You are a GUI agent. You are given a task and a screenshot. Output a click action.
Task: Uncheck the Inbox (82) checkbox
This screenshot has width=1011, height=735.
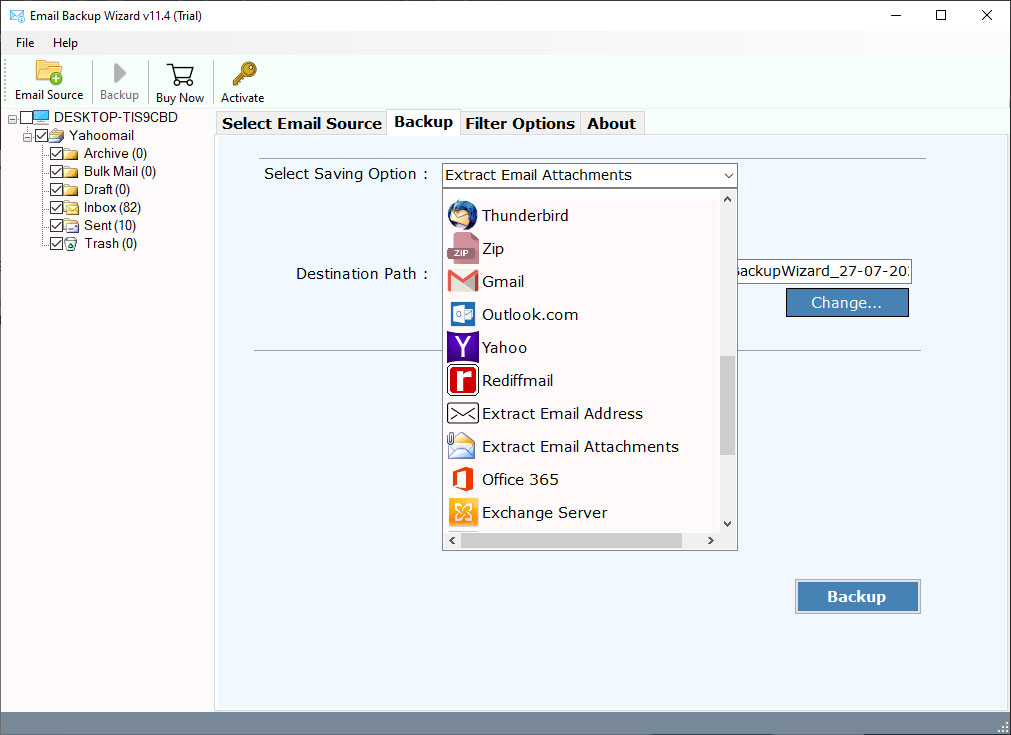click(57, 208)
